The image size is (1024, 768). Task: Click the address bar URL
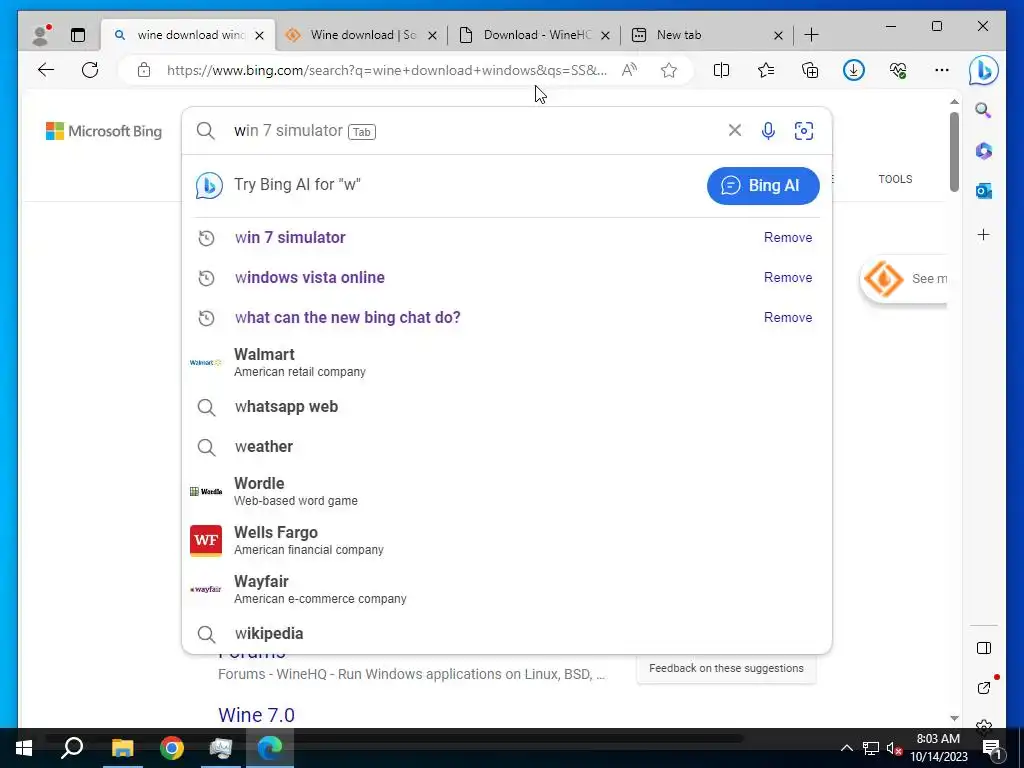coord(387,70)
